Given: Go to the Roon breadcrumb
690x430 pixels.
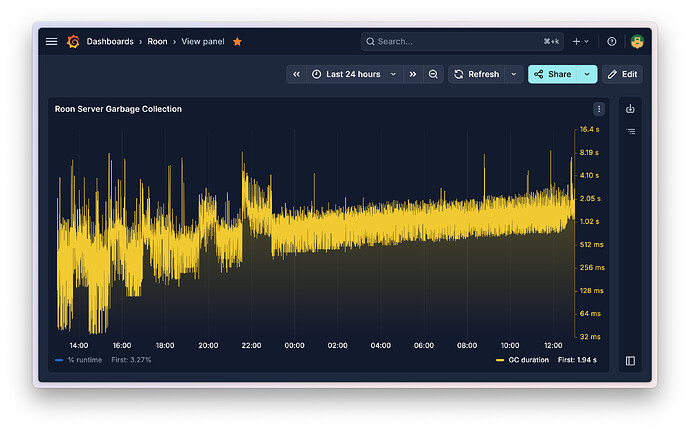Looking at the screenshot, I should pyautogui.click(x=157, y=41).
